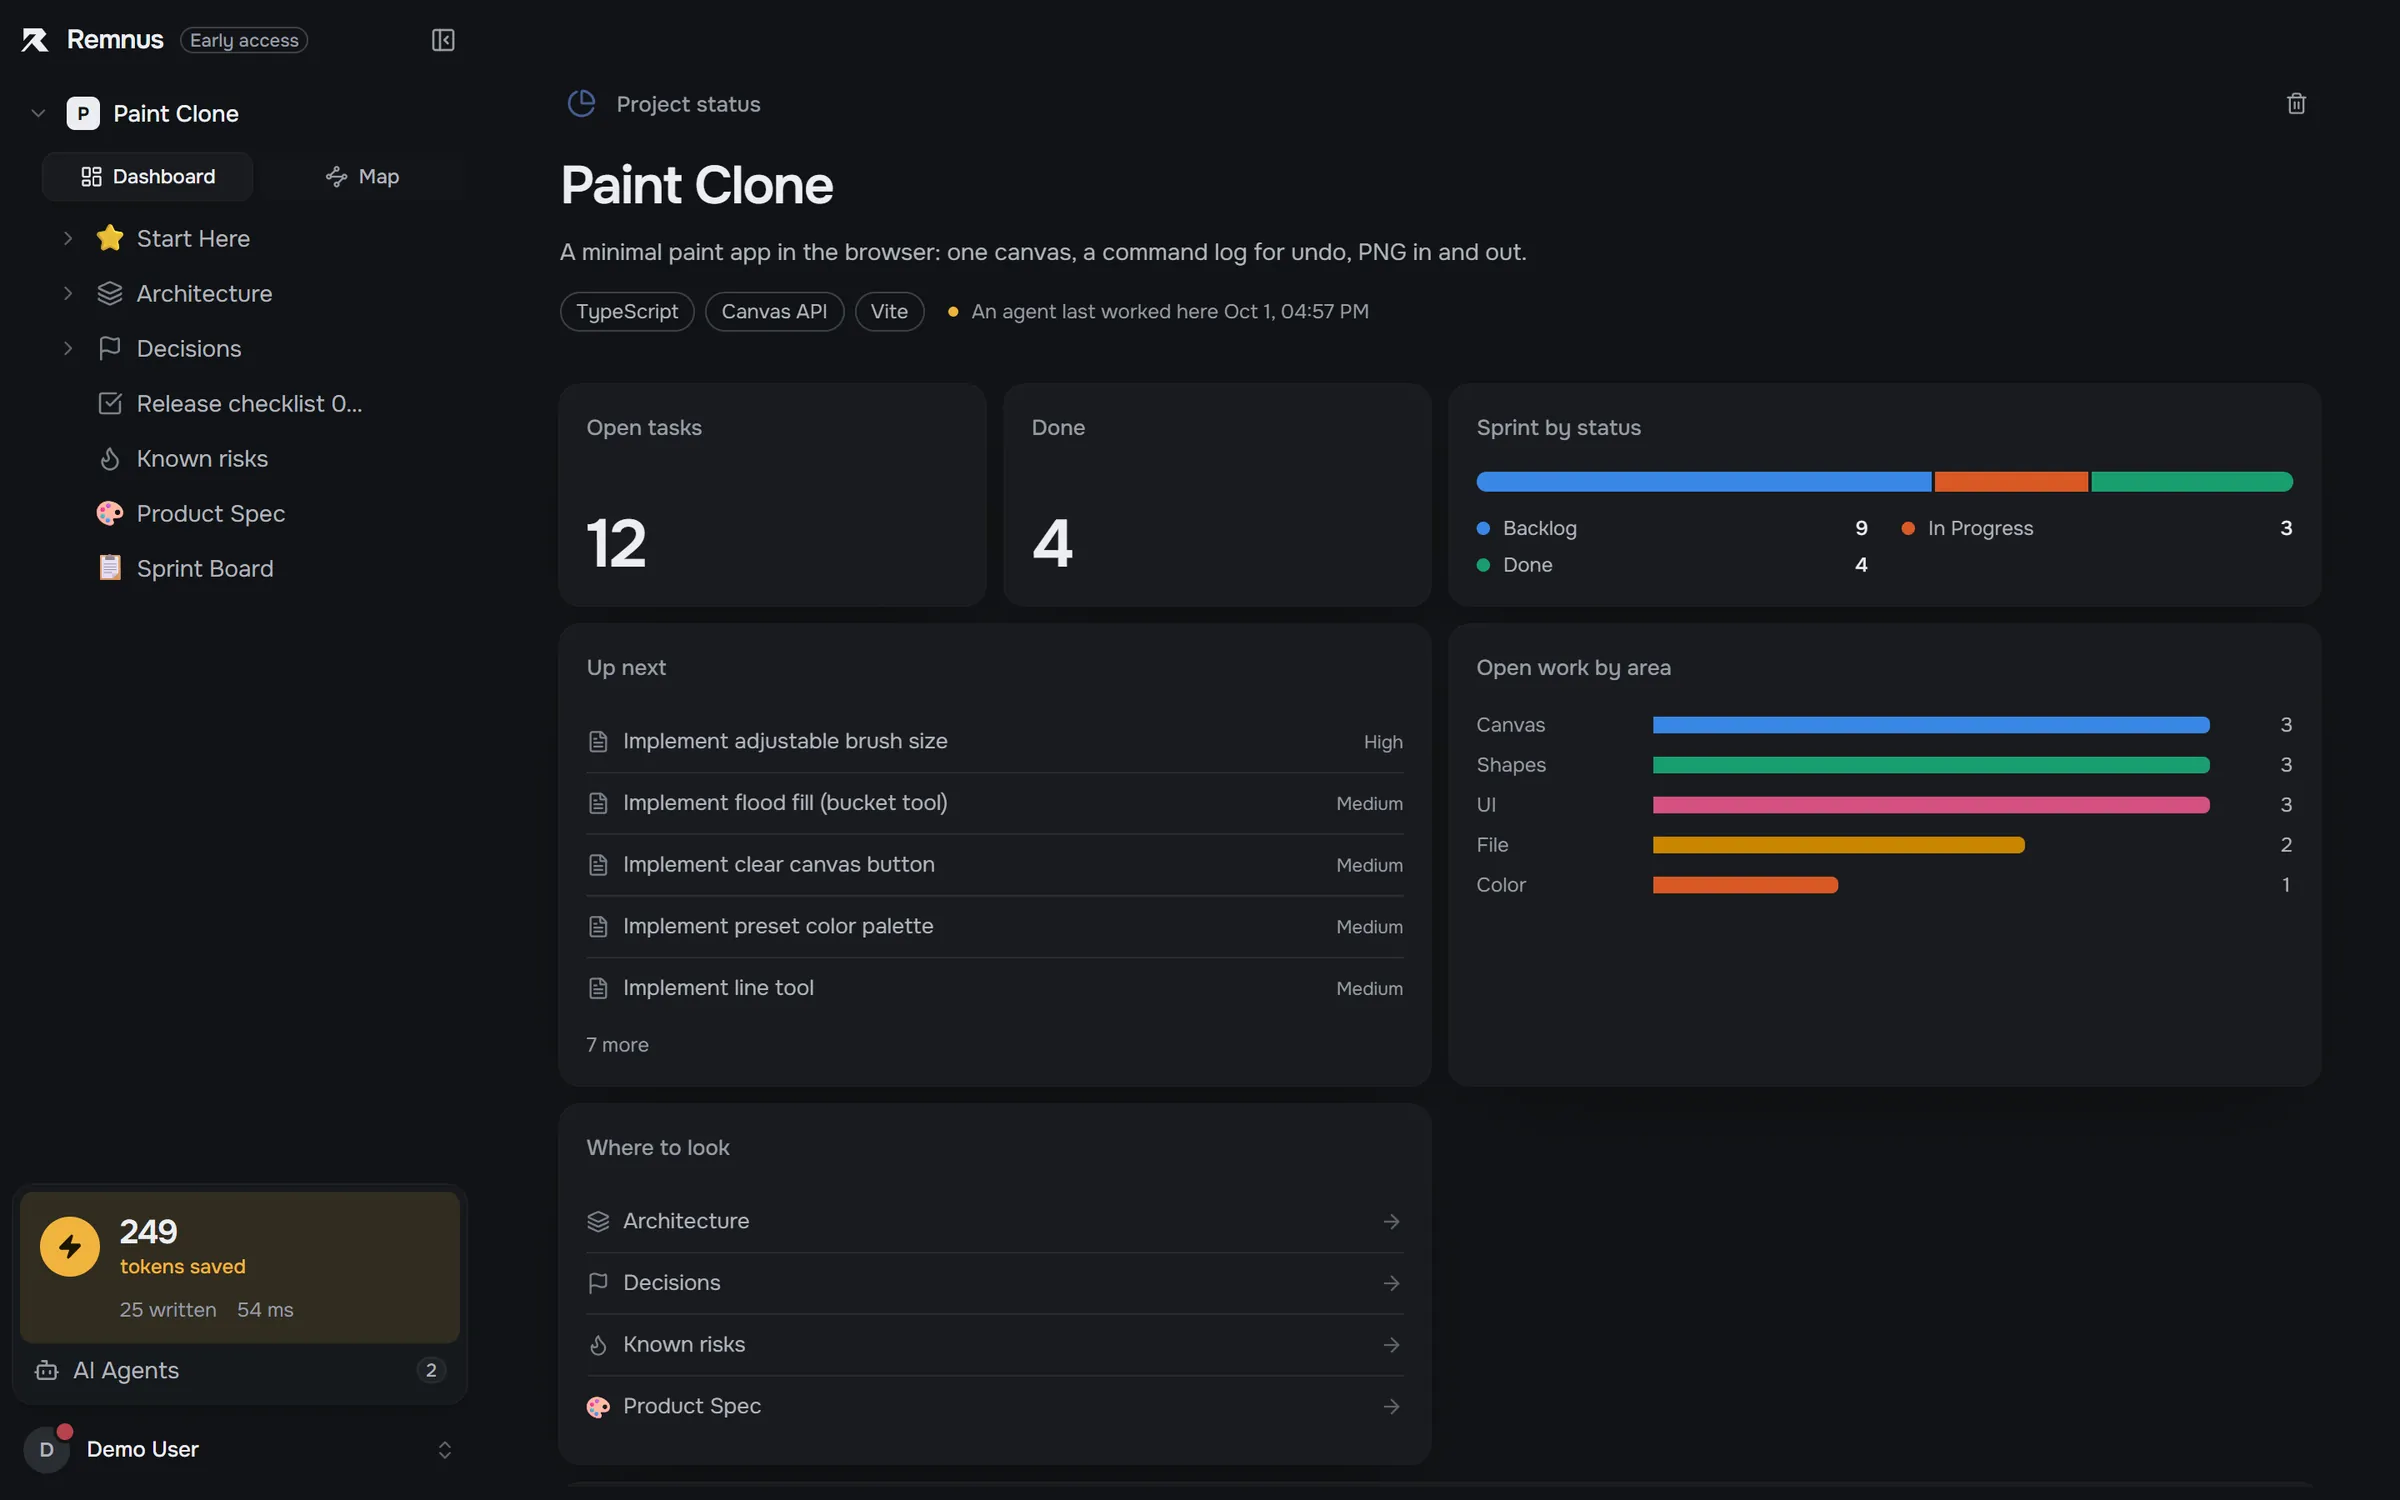This screenshot has height=1500, width=2400.
Task: Click arrow next to Decisions in Where to look
Action: 1391,1283
